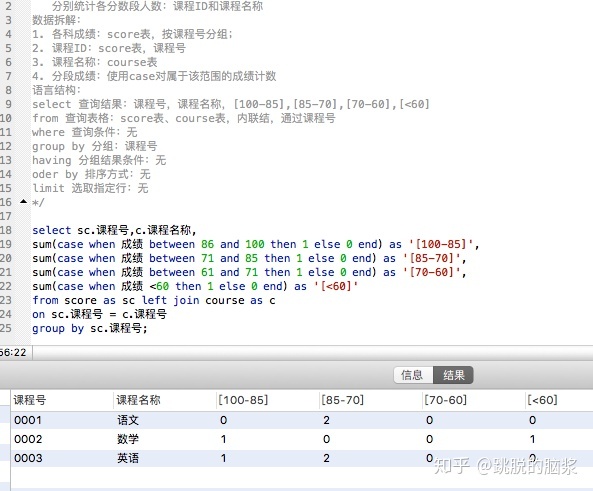Switch to the 结果 tab

[x=453, y=375]
